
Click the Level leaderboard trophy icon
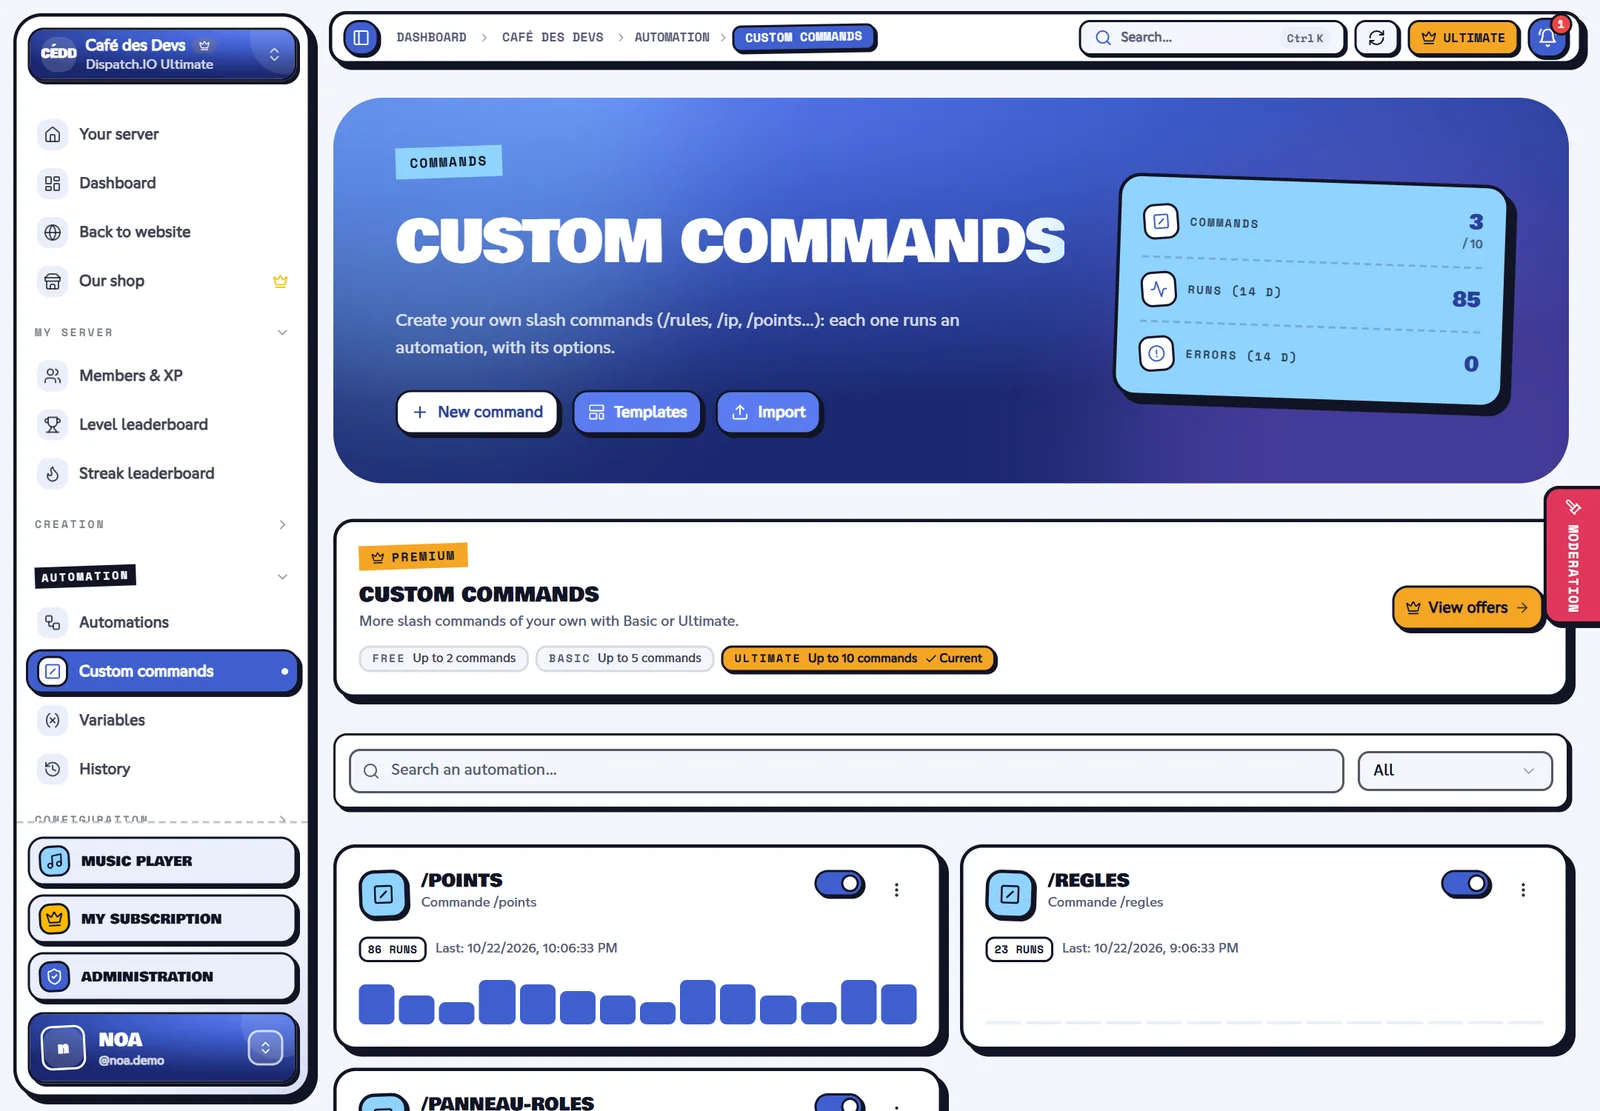tap(53, 424)
